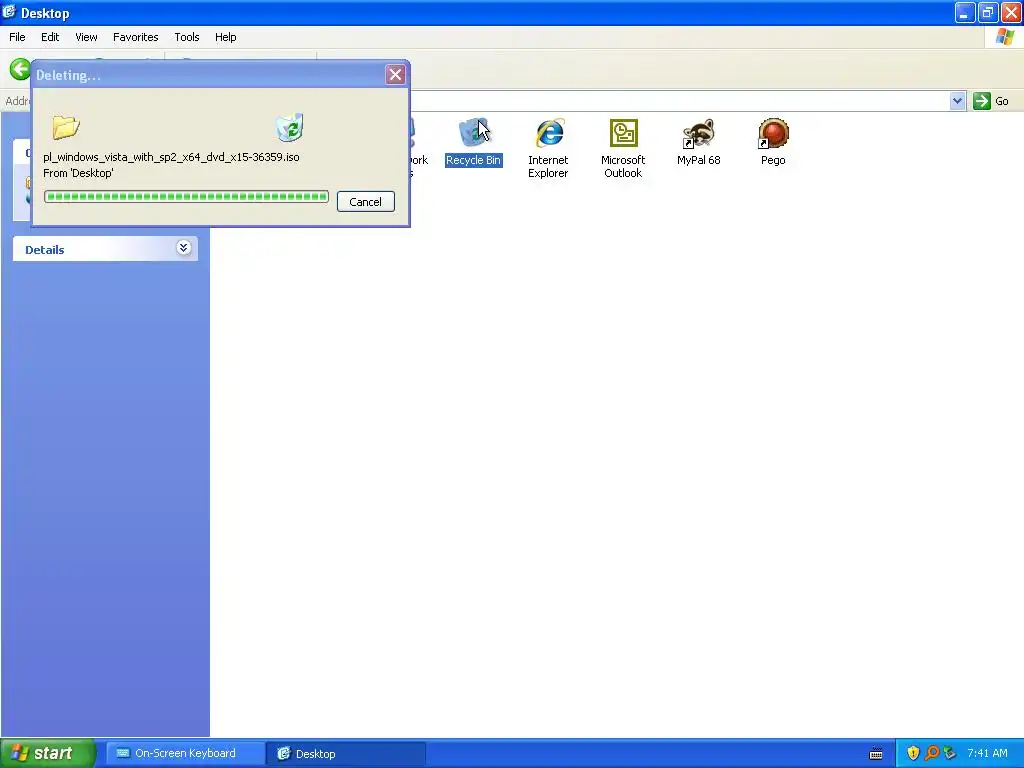Click the address bar input field
Screen dimensions: 1024x768
tap(679, 101)
